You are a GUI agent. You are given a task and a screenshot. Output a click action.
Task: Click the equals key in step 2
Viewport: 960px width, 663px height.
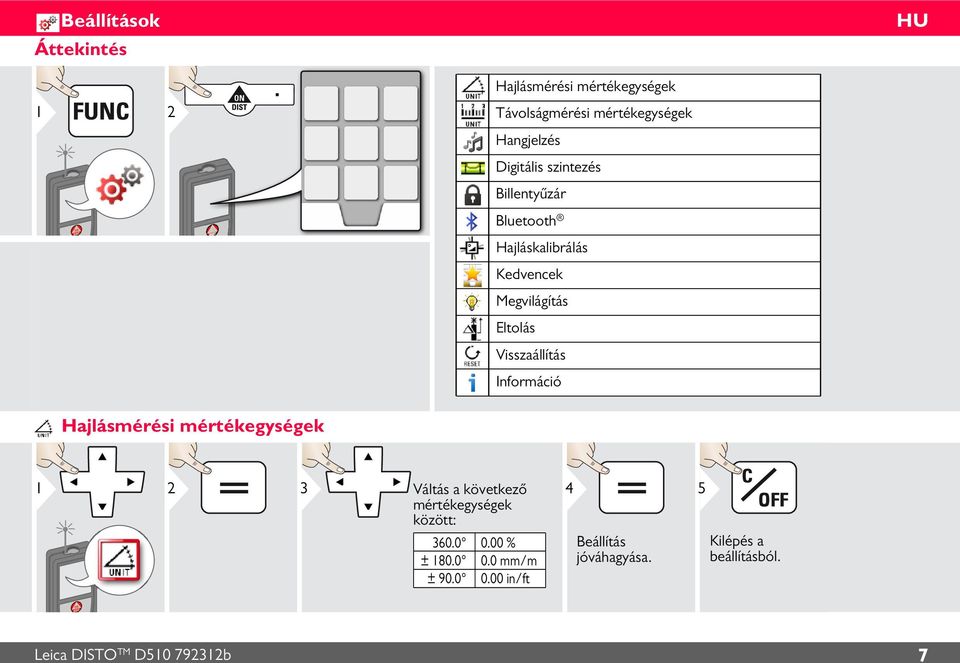click(234, 487)
